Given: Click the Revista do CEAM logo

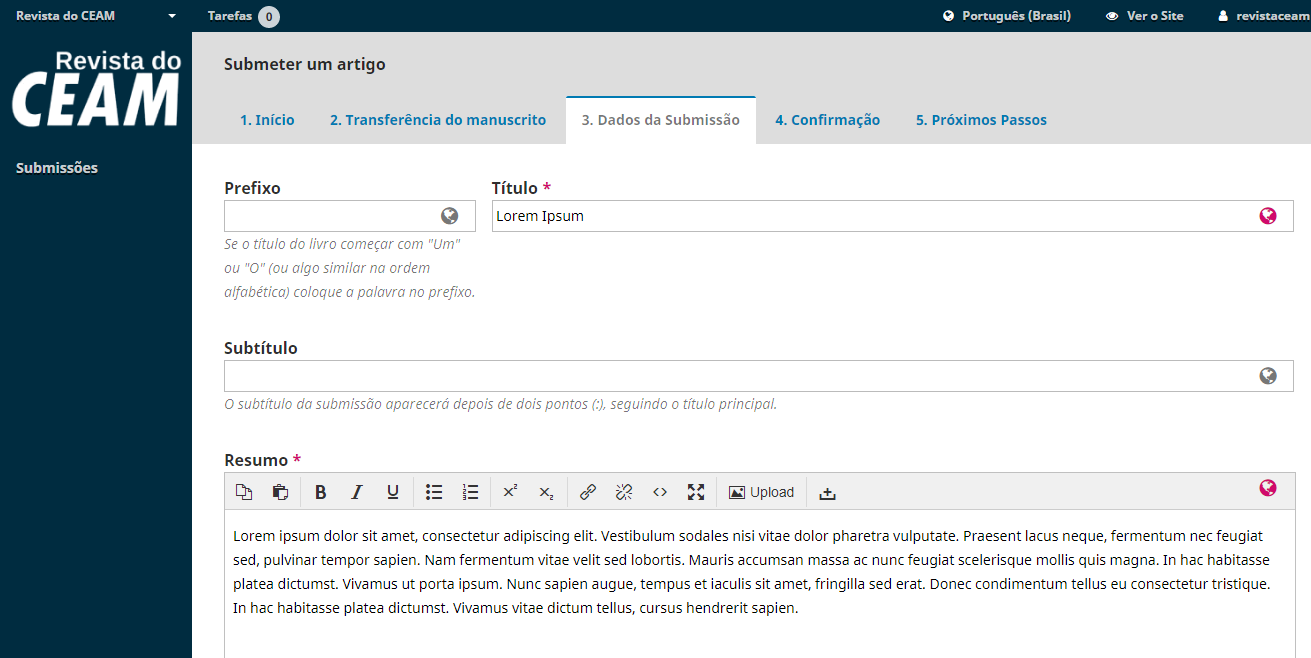Looking at the screenshot, I should pyautogui.click(x=96, y=88).
